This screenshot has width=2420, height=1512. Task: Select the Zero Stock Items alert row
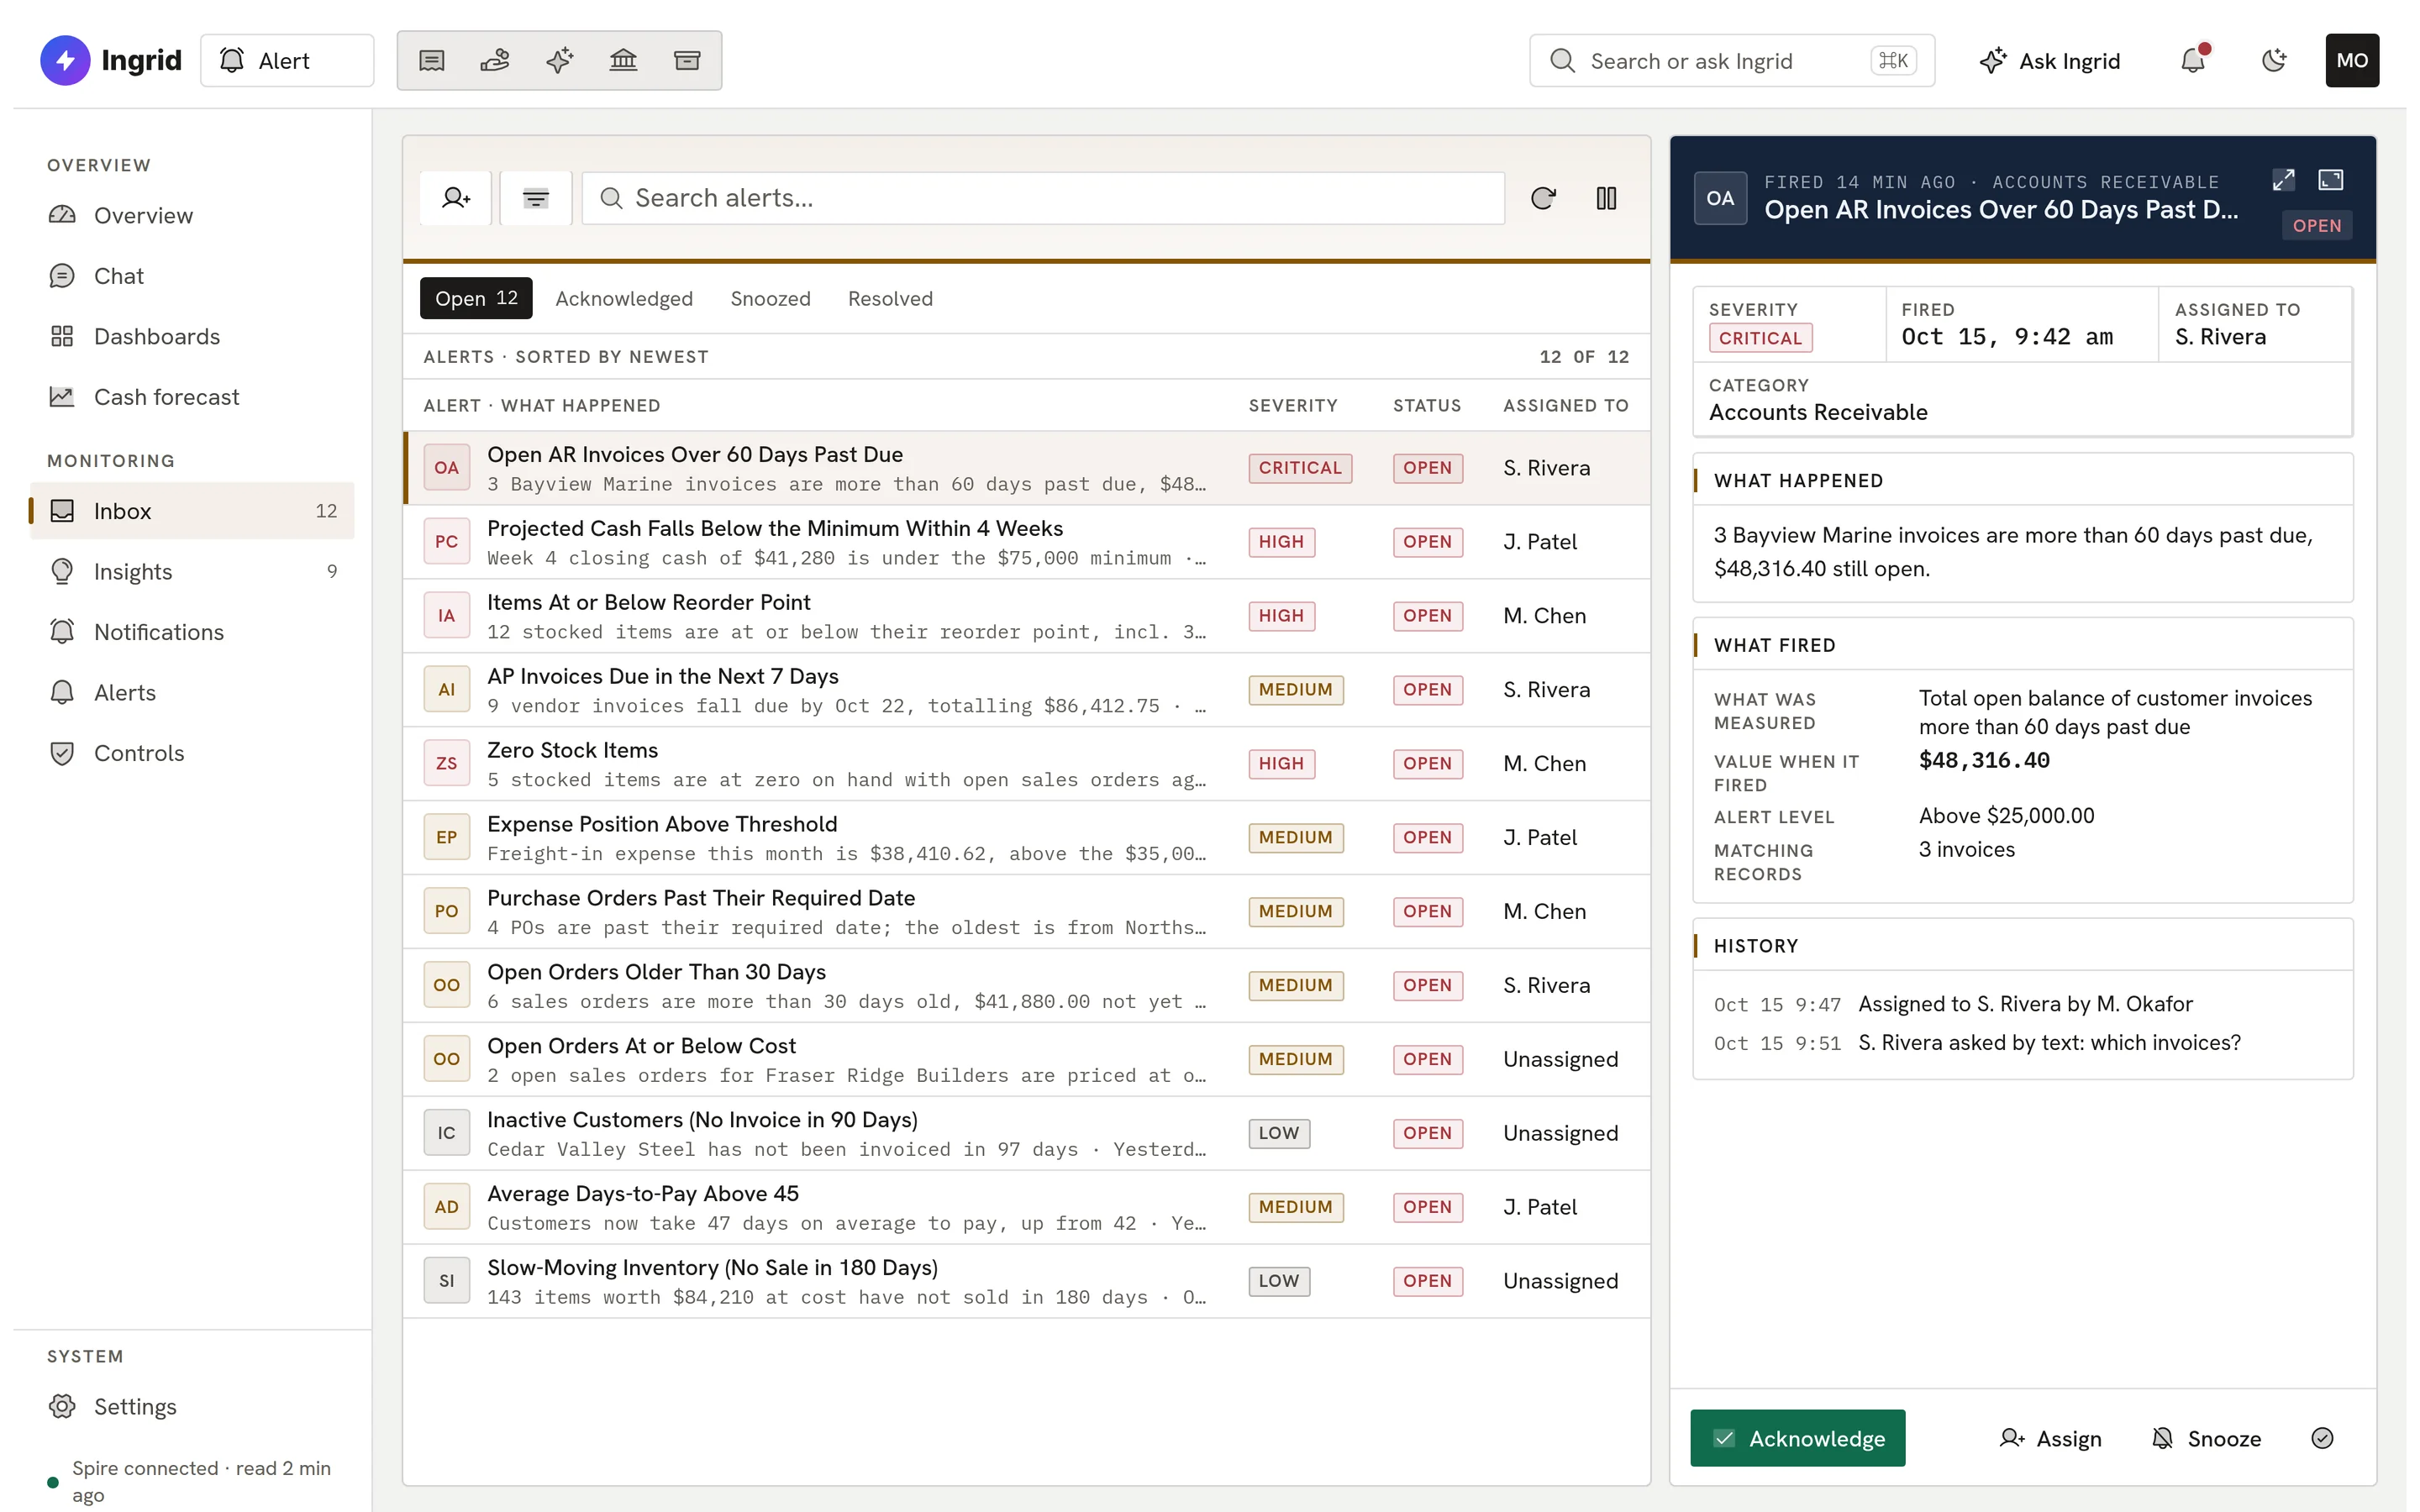[1027, 764]
